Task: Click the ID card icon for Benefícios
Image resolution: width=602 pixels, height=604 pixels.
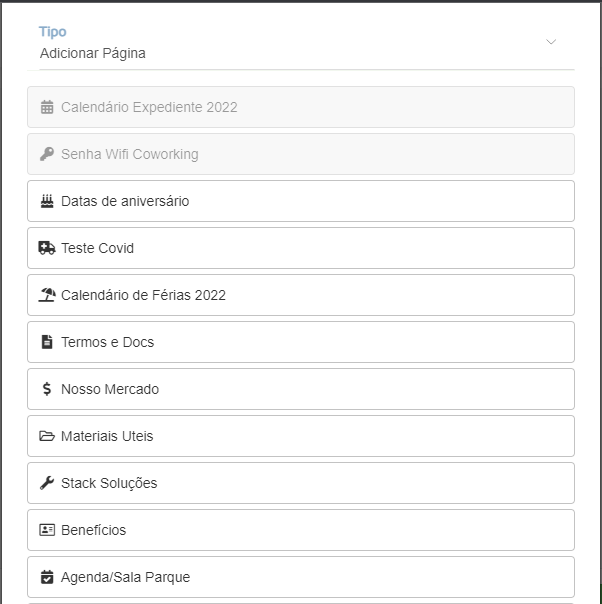Action: [47, 530]
